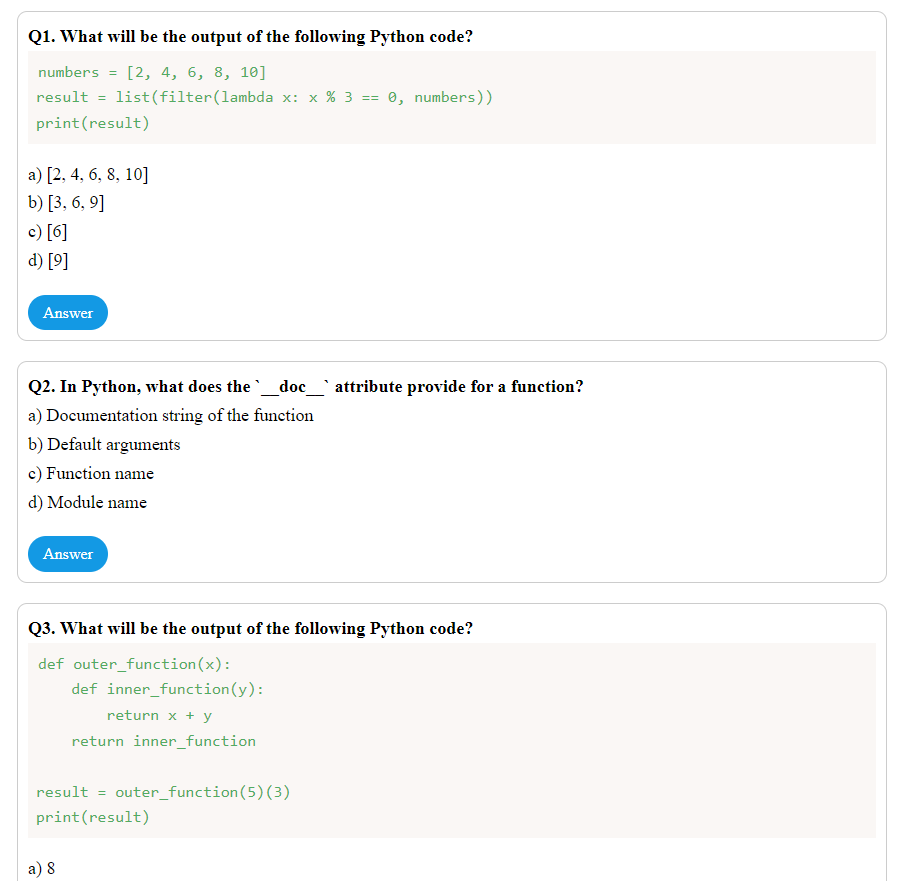Screen dimensions: 904x881
Task: Click the Q3 question heading text
Action: [x=250, y=628]
